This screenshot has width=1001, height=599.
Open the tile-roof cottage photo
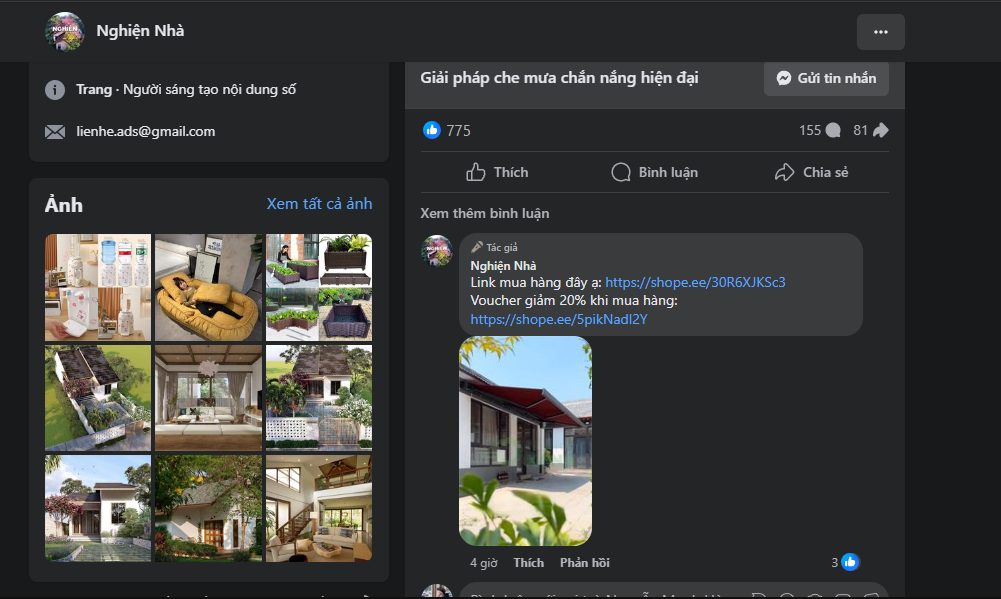209,508
